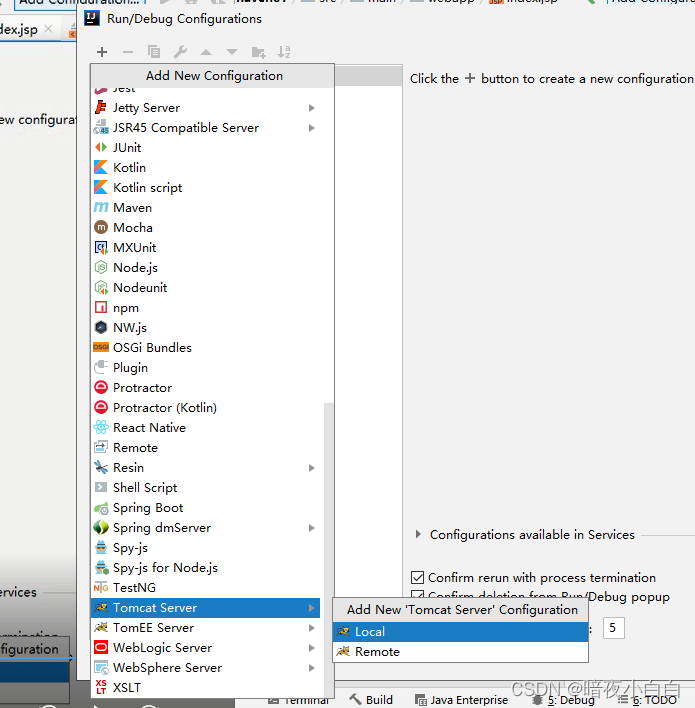
Task: Expand Configurations available in Services section
Action: (418, 534)
